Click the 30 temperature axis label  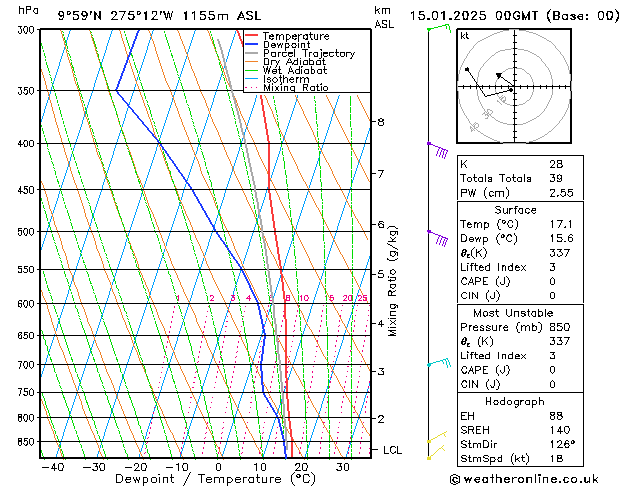pos(343,467)
